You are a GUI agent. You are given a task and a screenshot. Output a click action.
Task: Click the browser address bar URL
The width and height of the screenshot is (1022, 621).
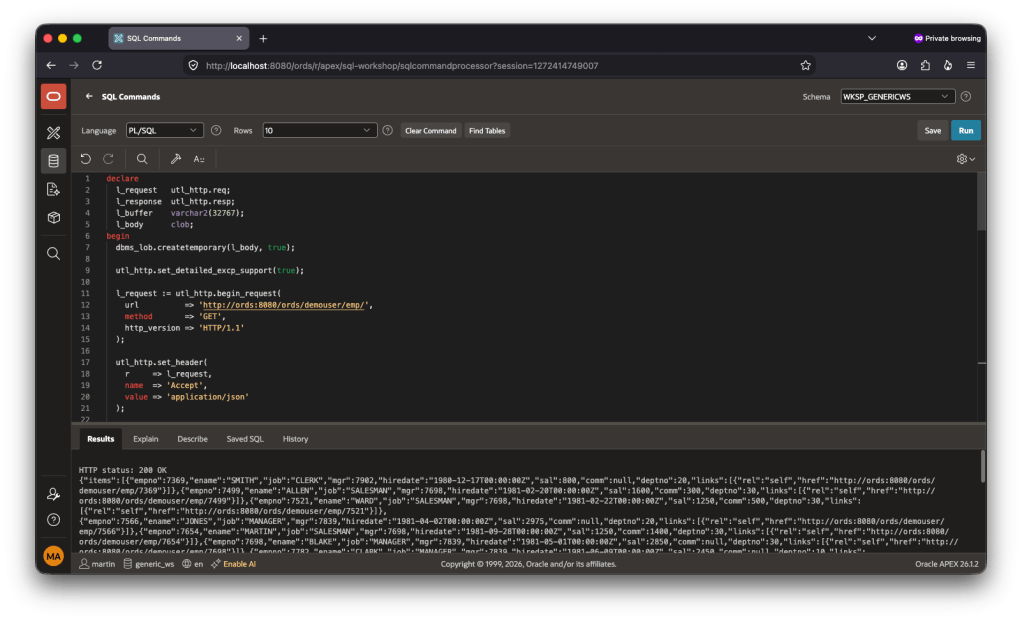coord(402,66)
